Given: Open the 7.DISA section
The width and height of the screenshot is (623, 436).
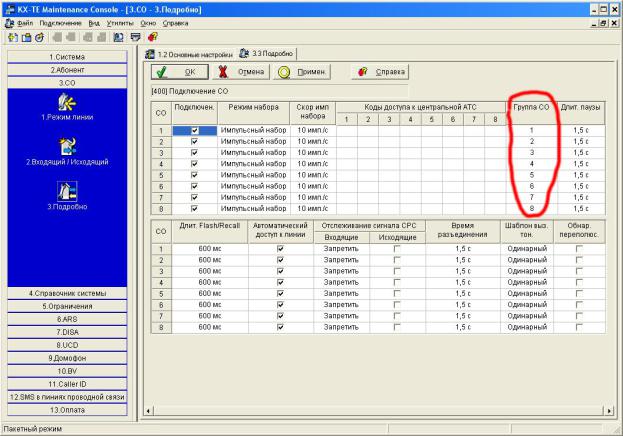Looking at the screenshot, I should pyautogui.click(x=67, y=332).
